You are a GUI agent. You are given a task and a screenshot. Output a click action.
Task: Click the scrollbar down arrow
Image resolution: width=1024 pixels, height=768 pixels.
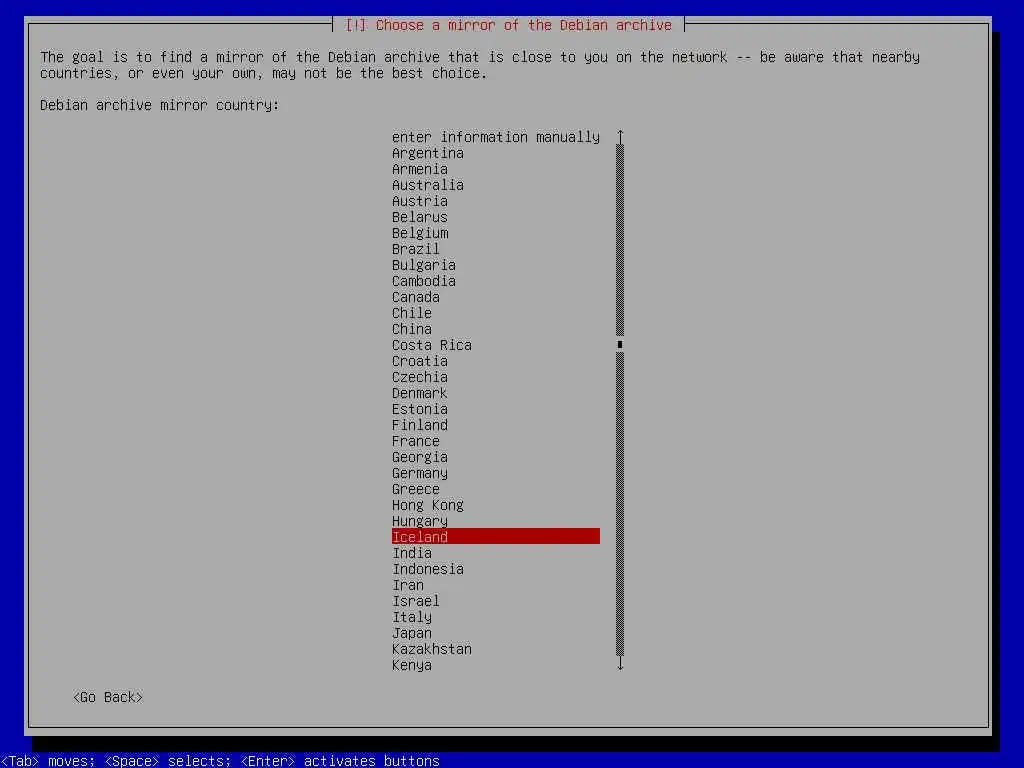(x=620, y=664)
